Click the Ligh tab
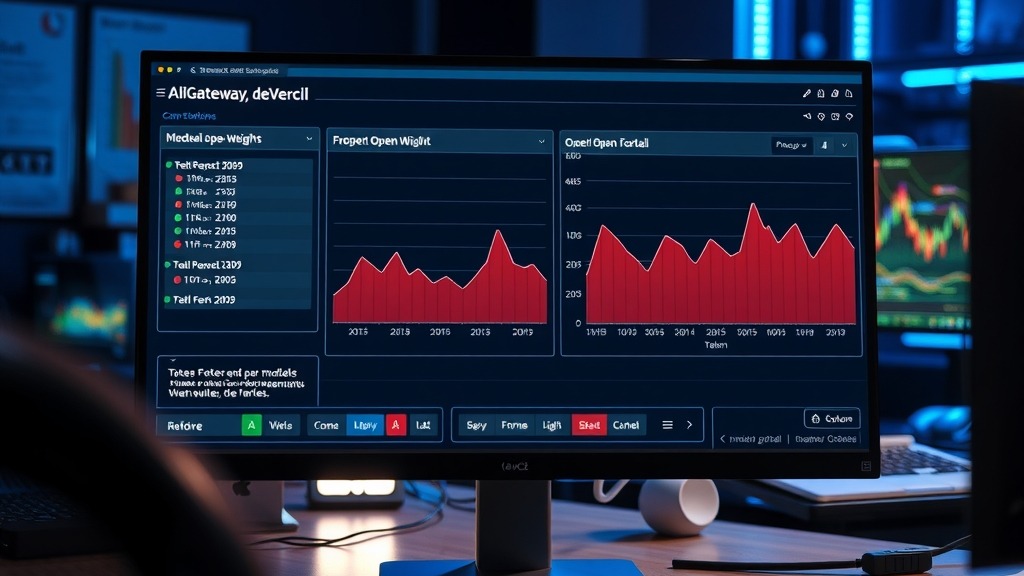The height and width of the screenshot is (576, 1024). point(552,425)
